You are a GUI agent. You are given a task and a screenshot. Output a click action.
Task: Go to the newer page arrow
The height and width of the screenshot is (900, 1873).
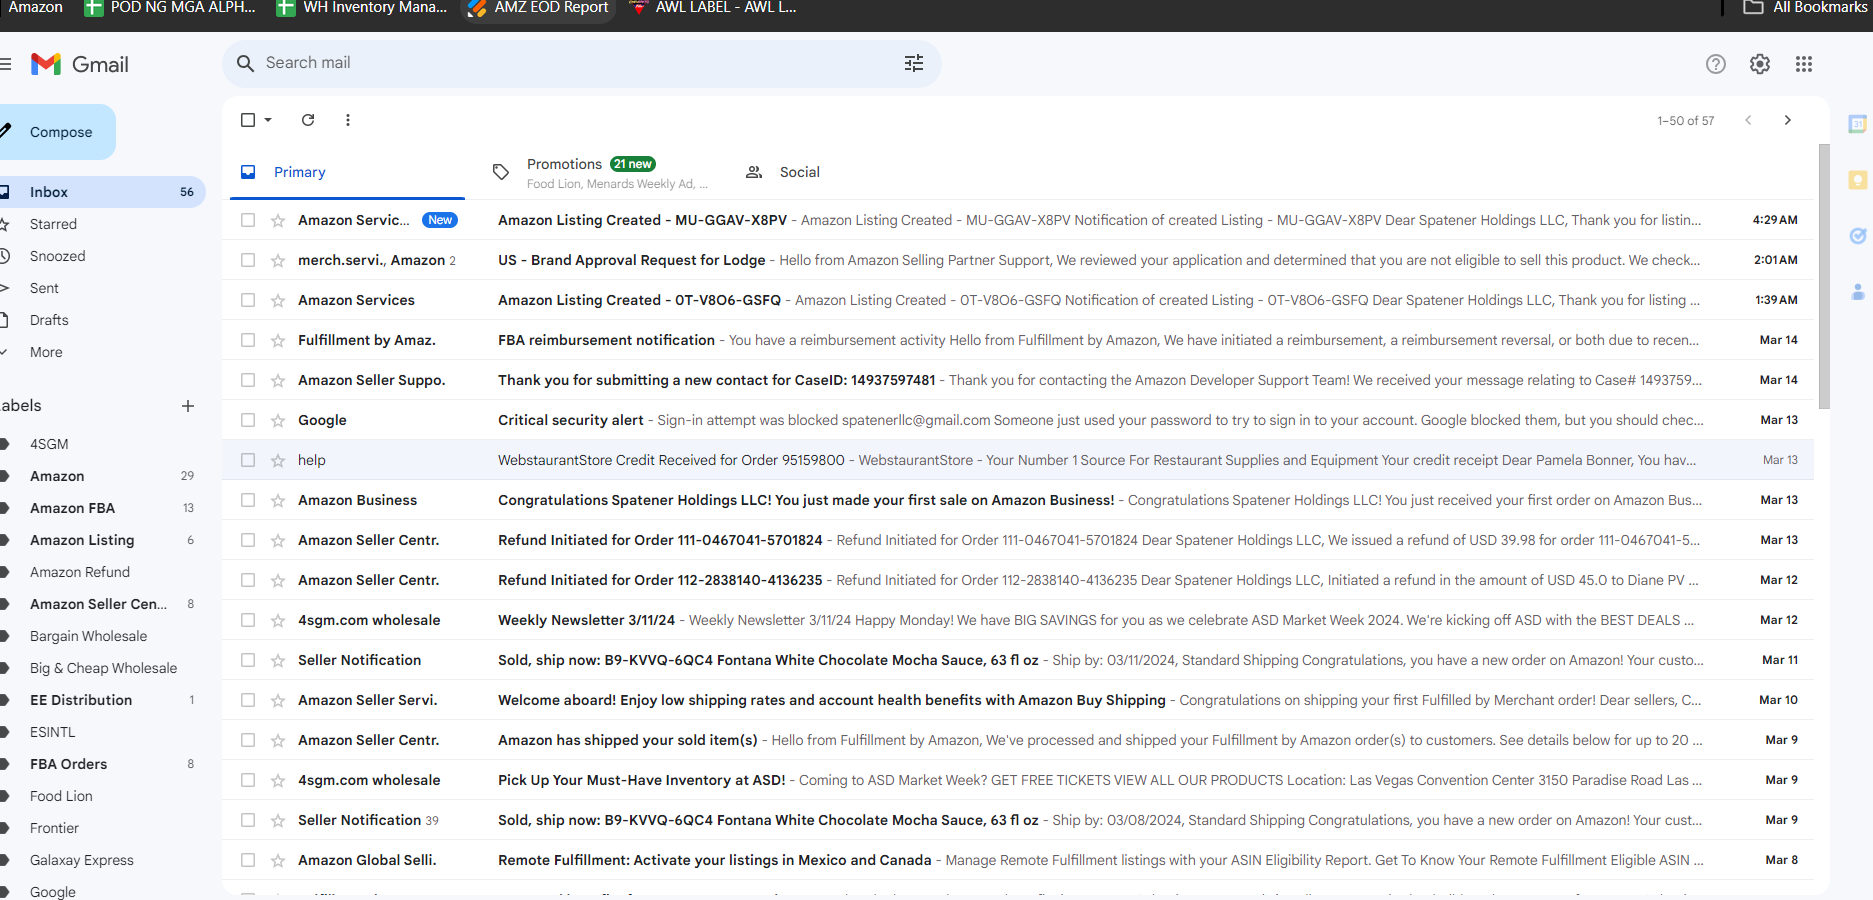(x=1748, y=120)
